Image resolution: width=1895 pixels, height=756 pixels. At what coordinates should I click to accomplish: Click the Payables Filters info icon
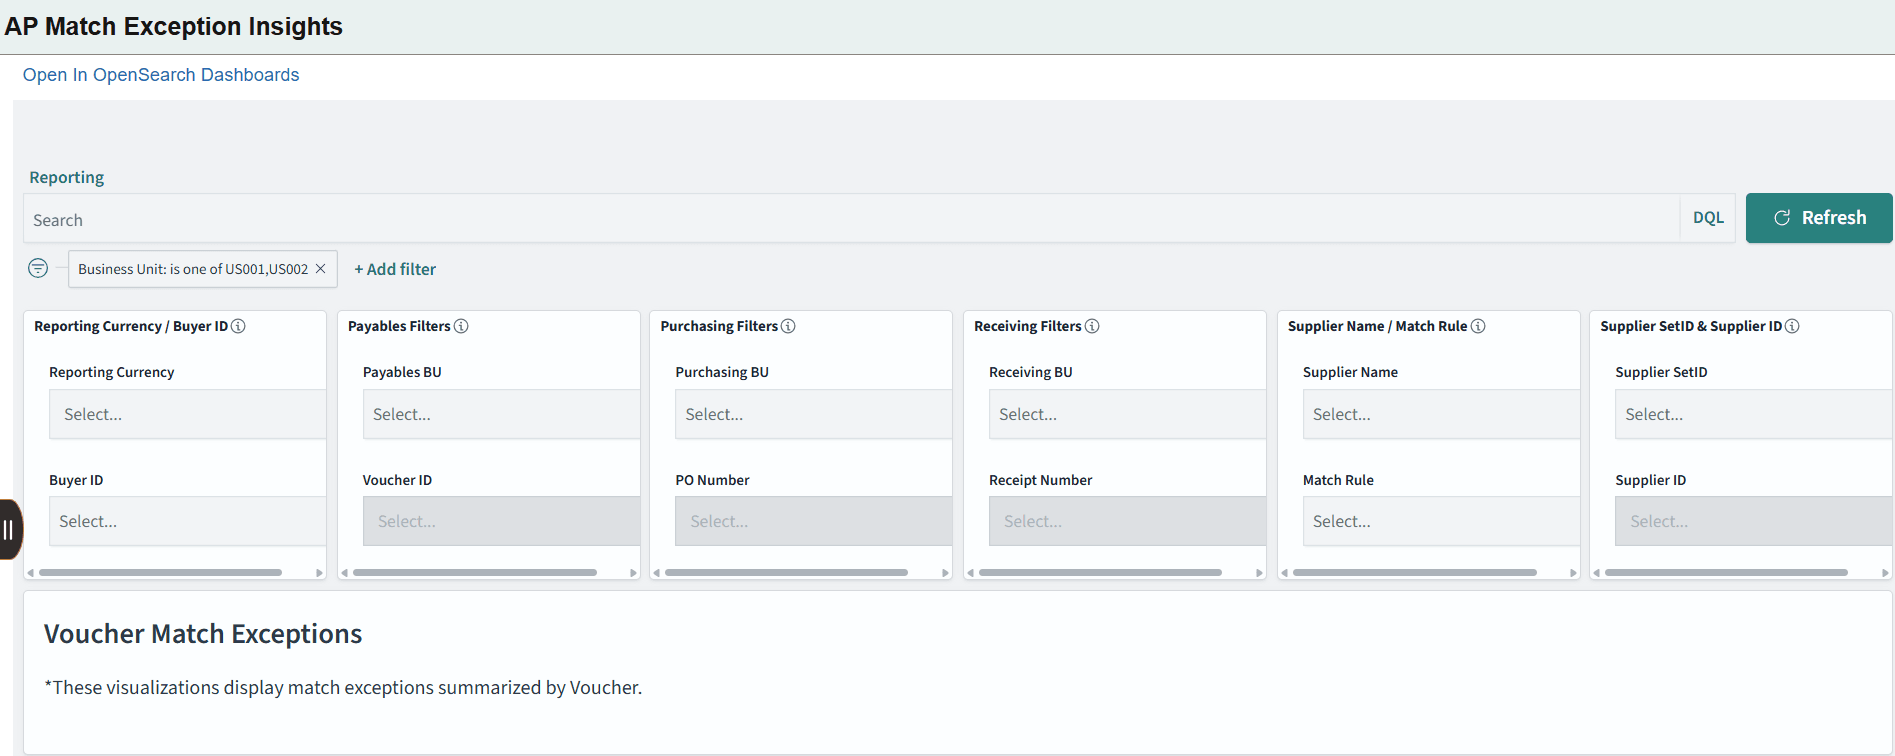(x=461, y=326)
